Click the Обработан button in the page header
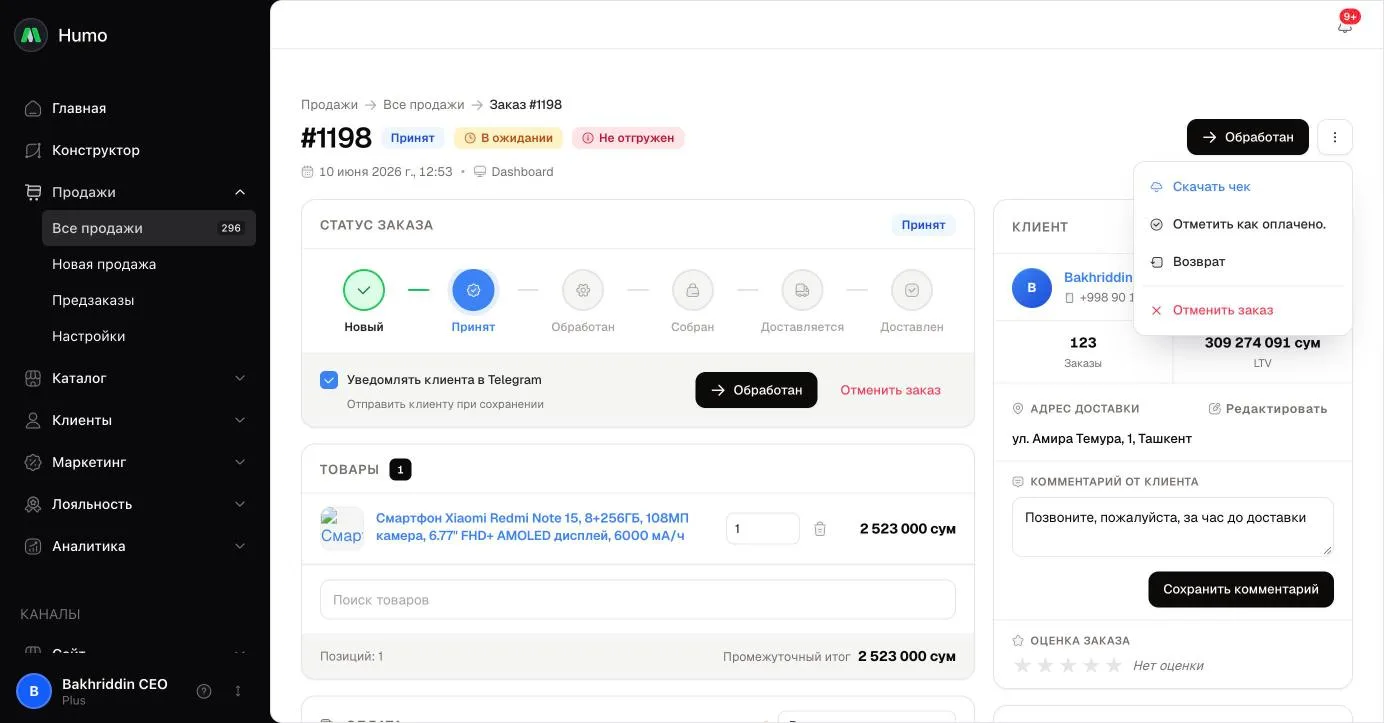 click(x=1248, y=137)
